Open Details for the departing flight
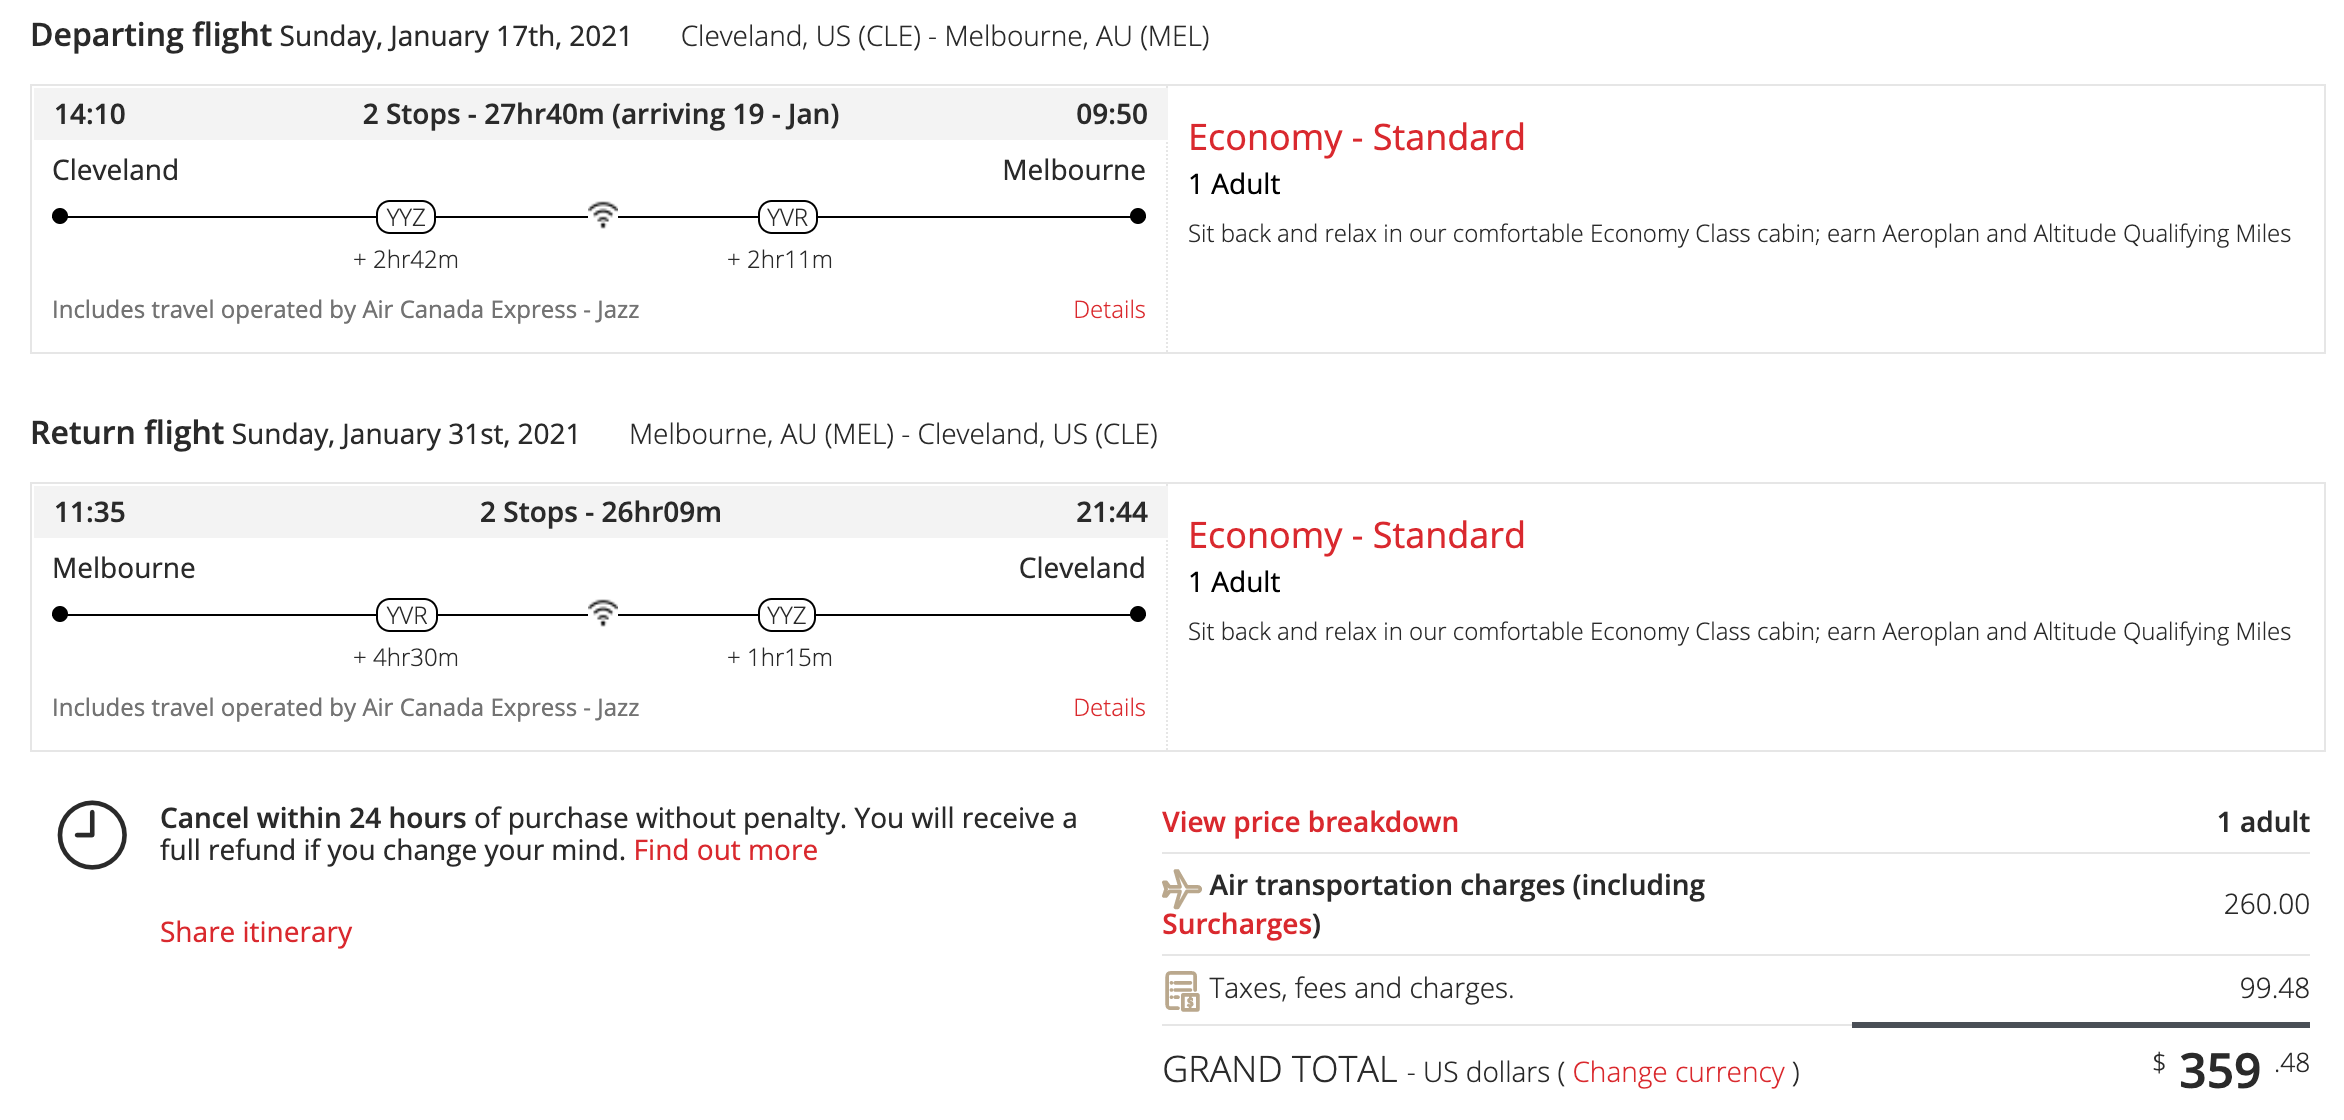 1108,310
